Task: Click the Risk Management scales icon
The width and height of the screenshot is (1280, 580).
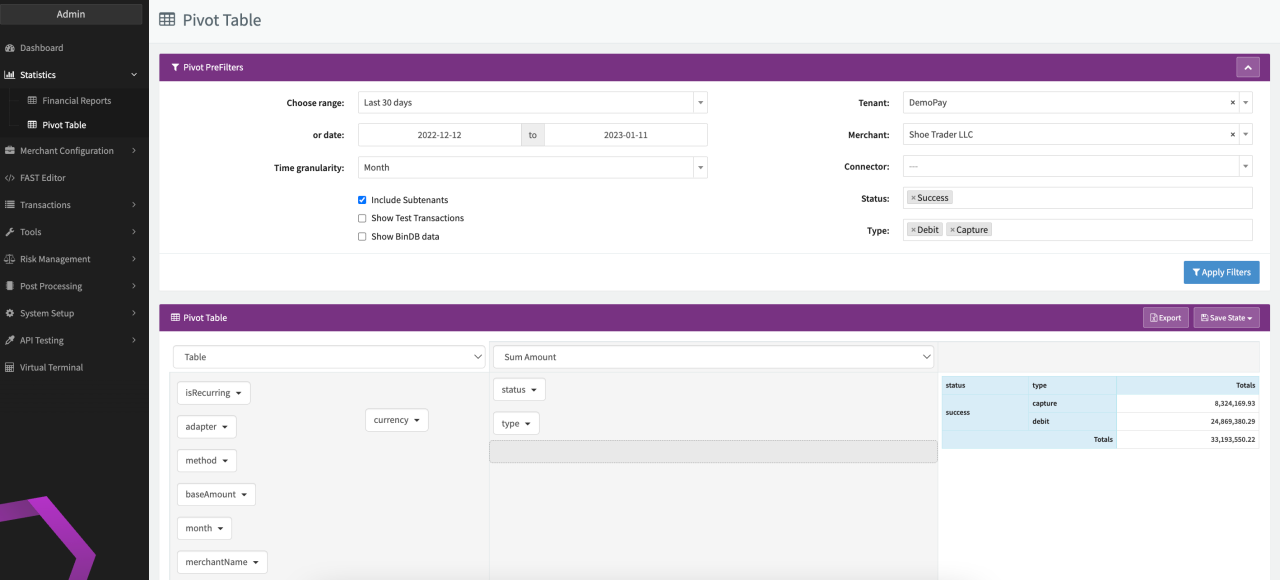Action: coord(10,259)
